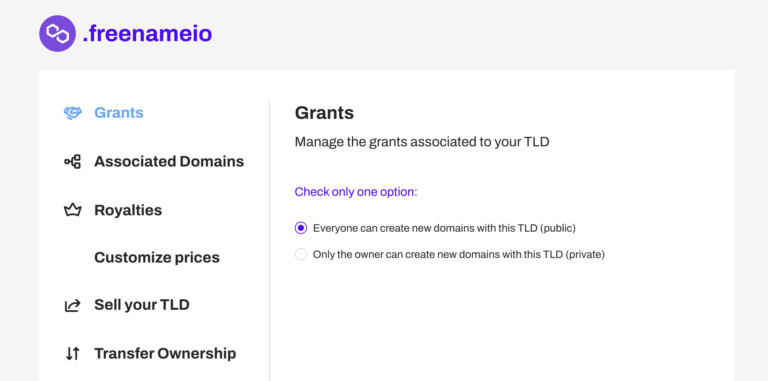The height and width of the screenshot is (381, 768).
Task: Open the Associated Domains sidebar section
Action: pos(169,161)
